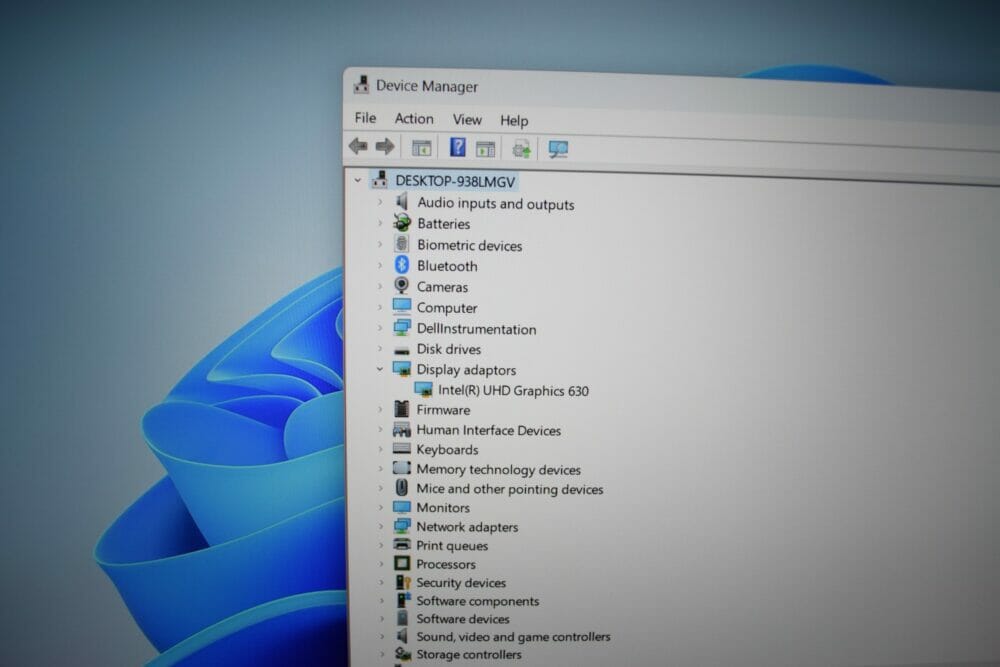Image resolution: width=1000 pixels, height=667 pixels.
Task: Collapse the DESKTOP-938LMGV root node
Action: click(358, 180)
